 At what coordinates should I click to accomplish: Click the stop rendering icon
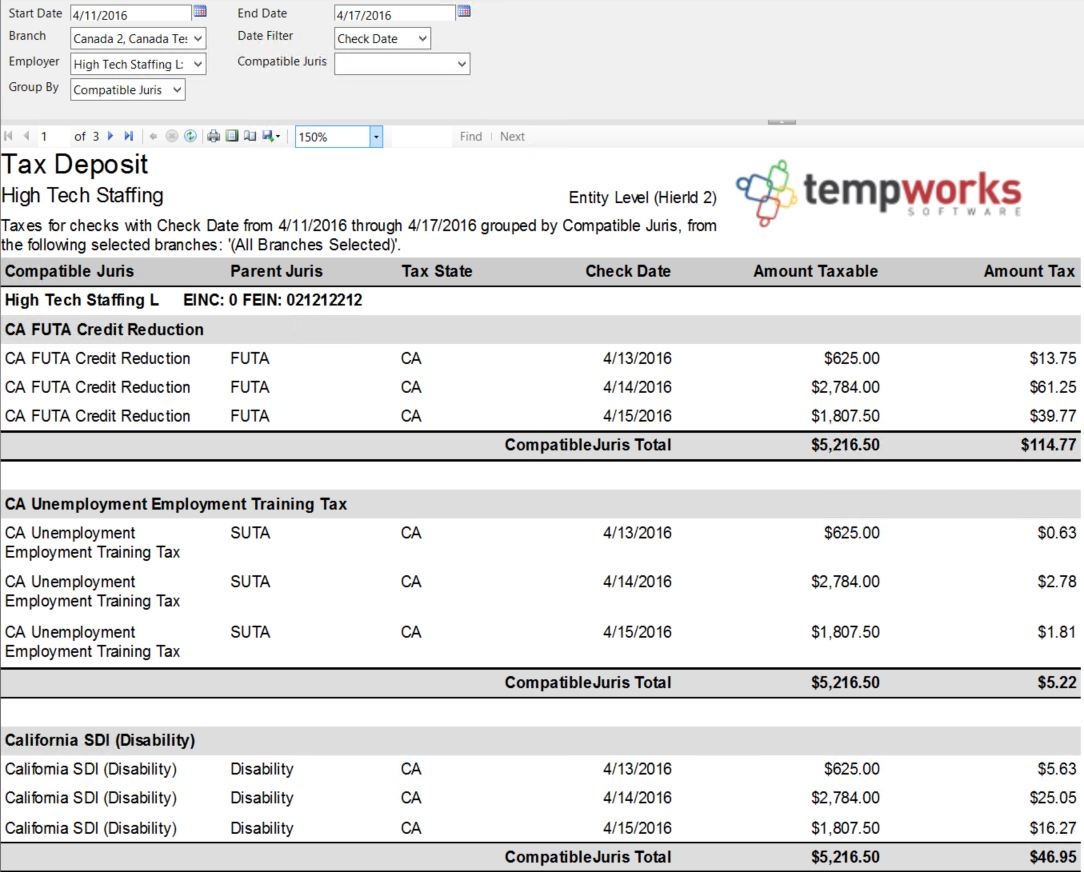(172, 136)
